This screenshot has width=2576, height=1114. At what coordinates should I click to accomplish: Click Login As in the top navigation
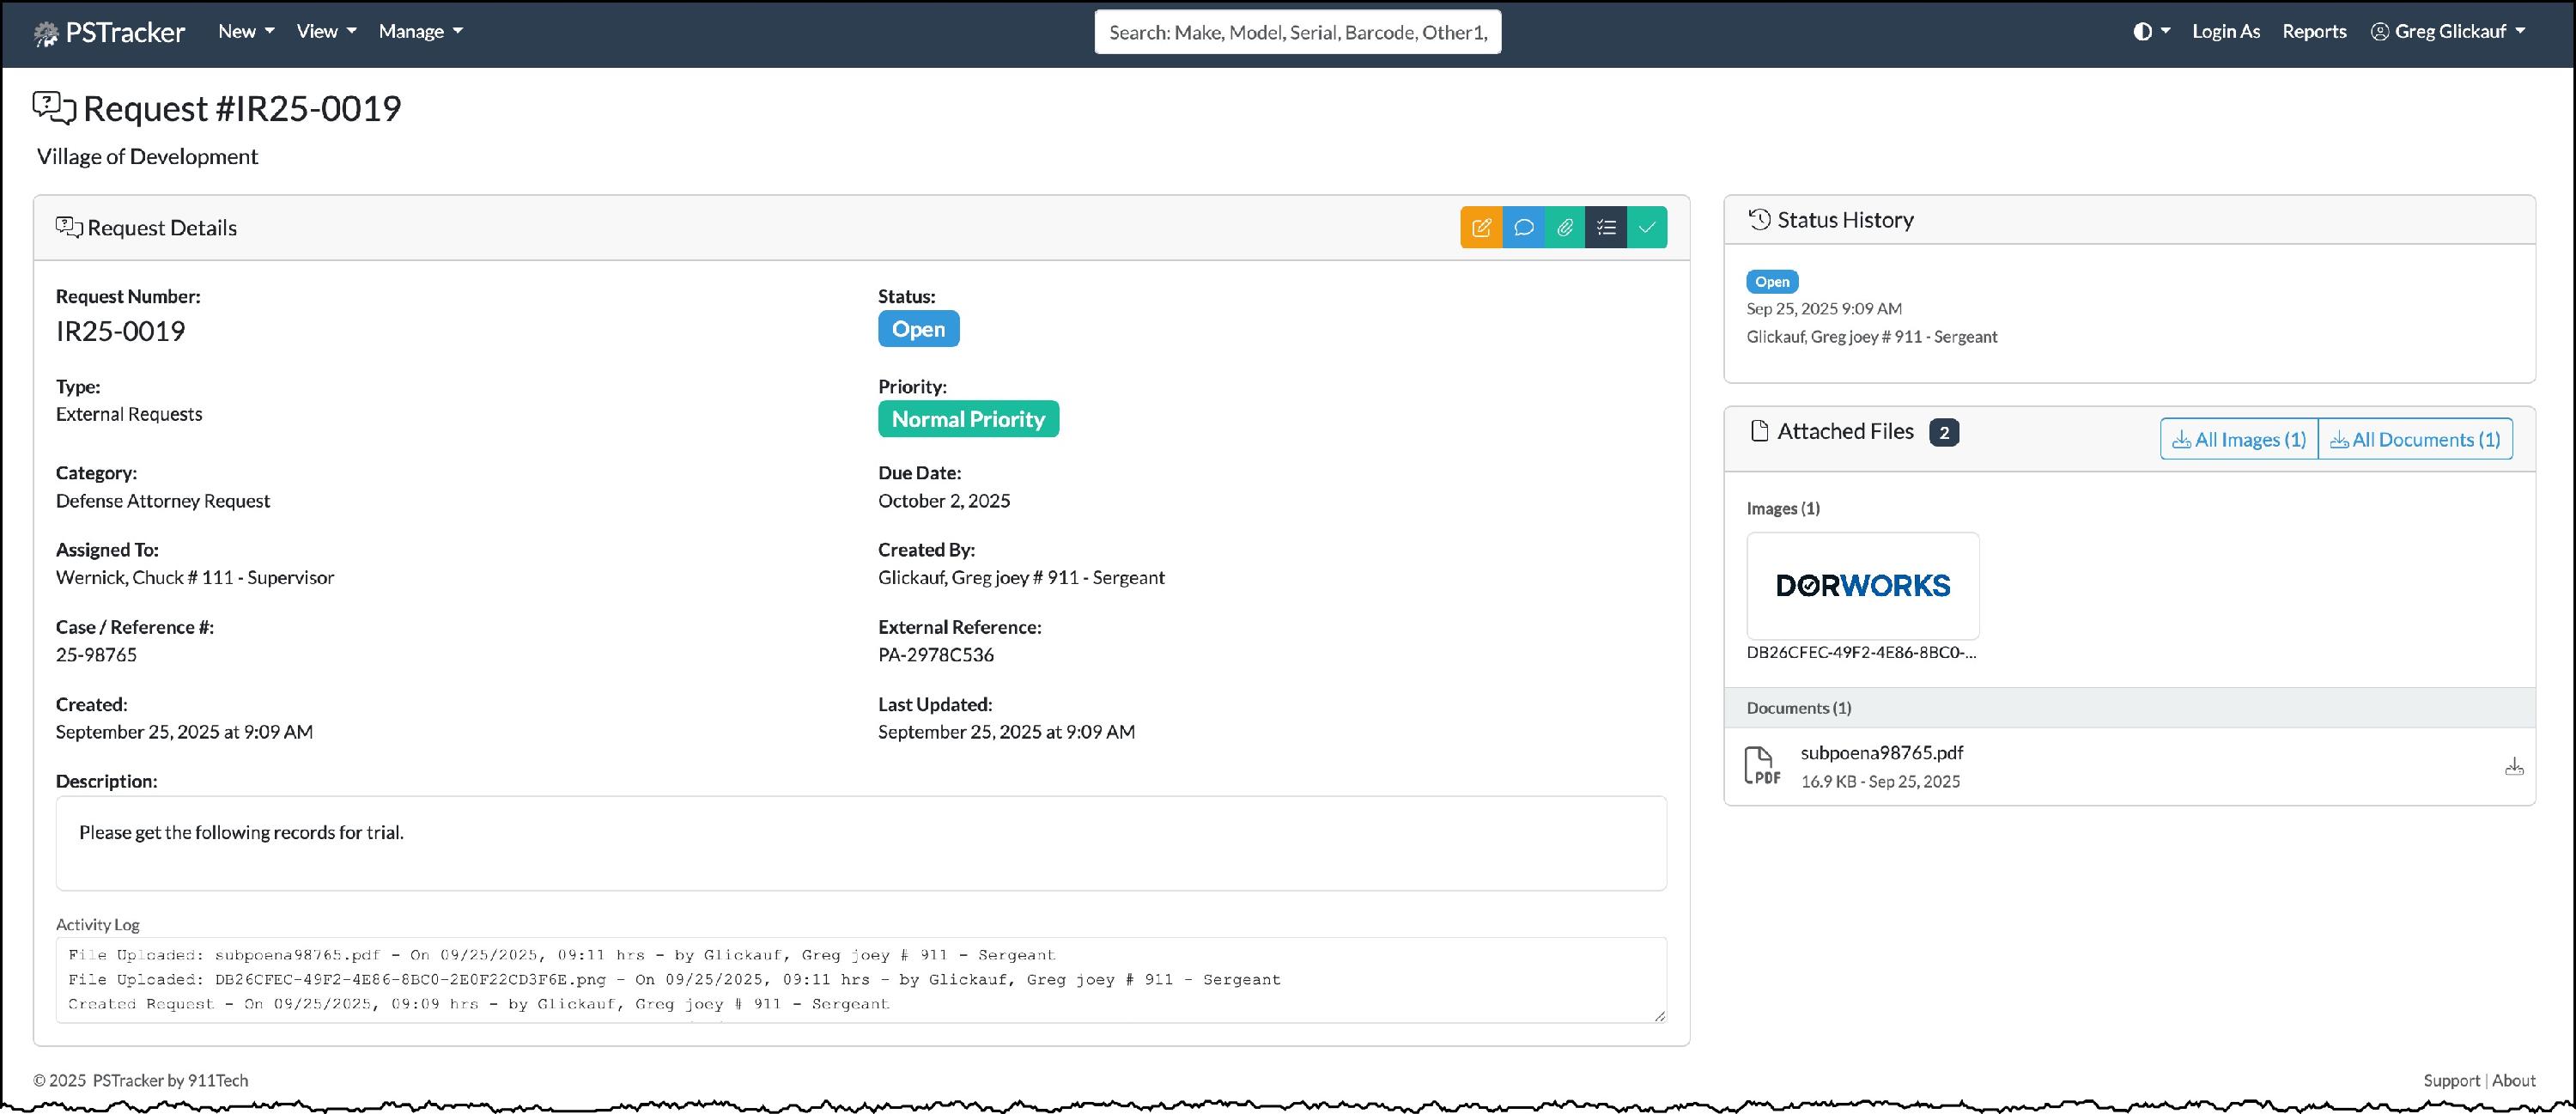(x=2226, y=32)
